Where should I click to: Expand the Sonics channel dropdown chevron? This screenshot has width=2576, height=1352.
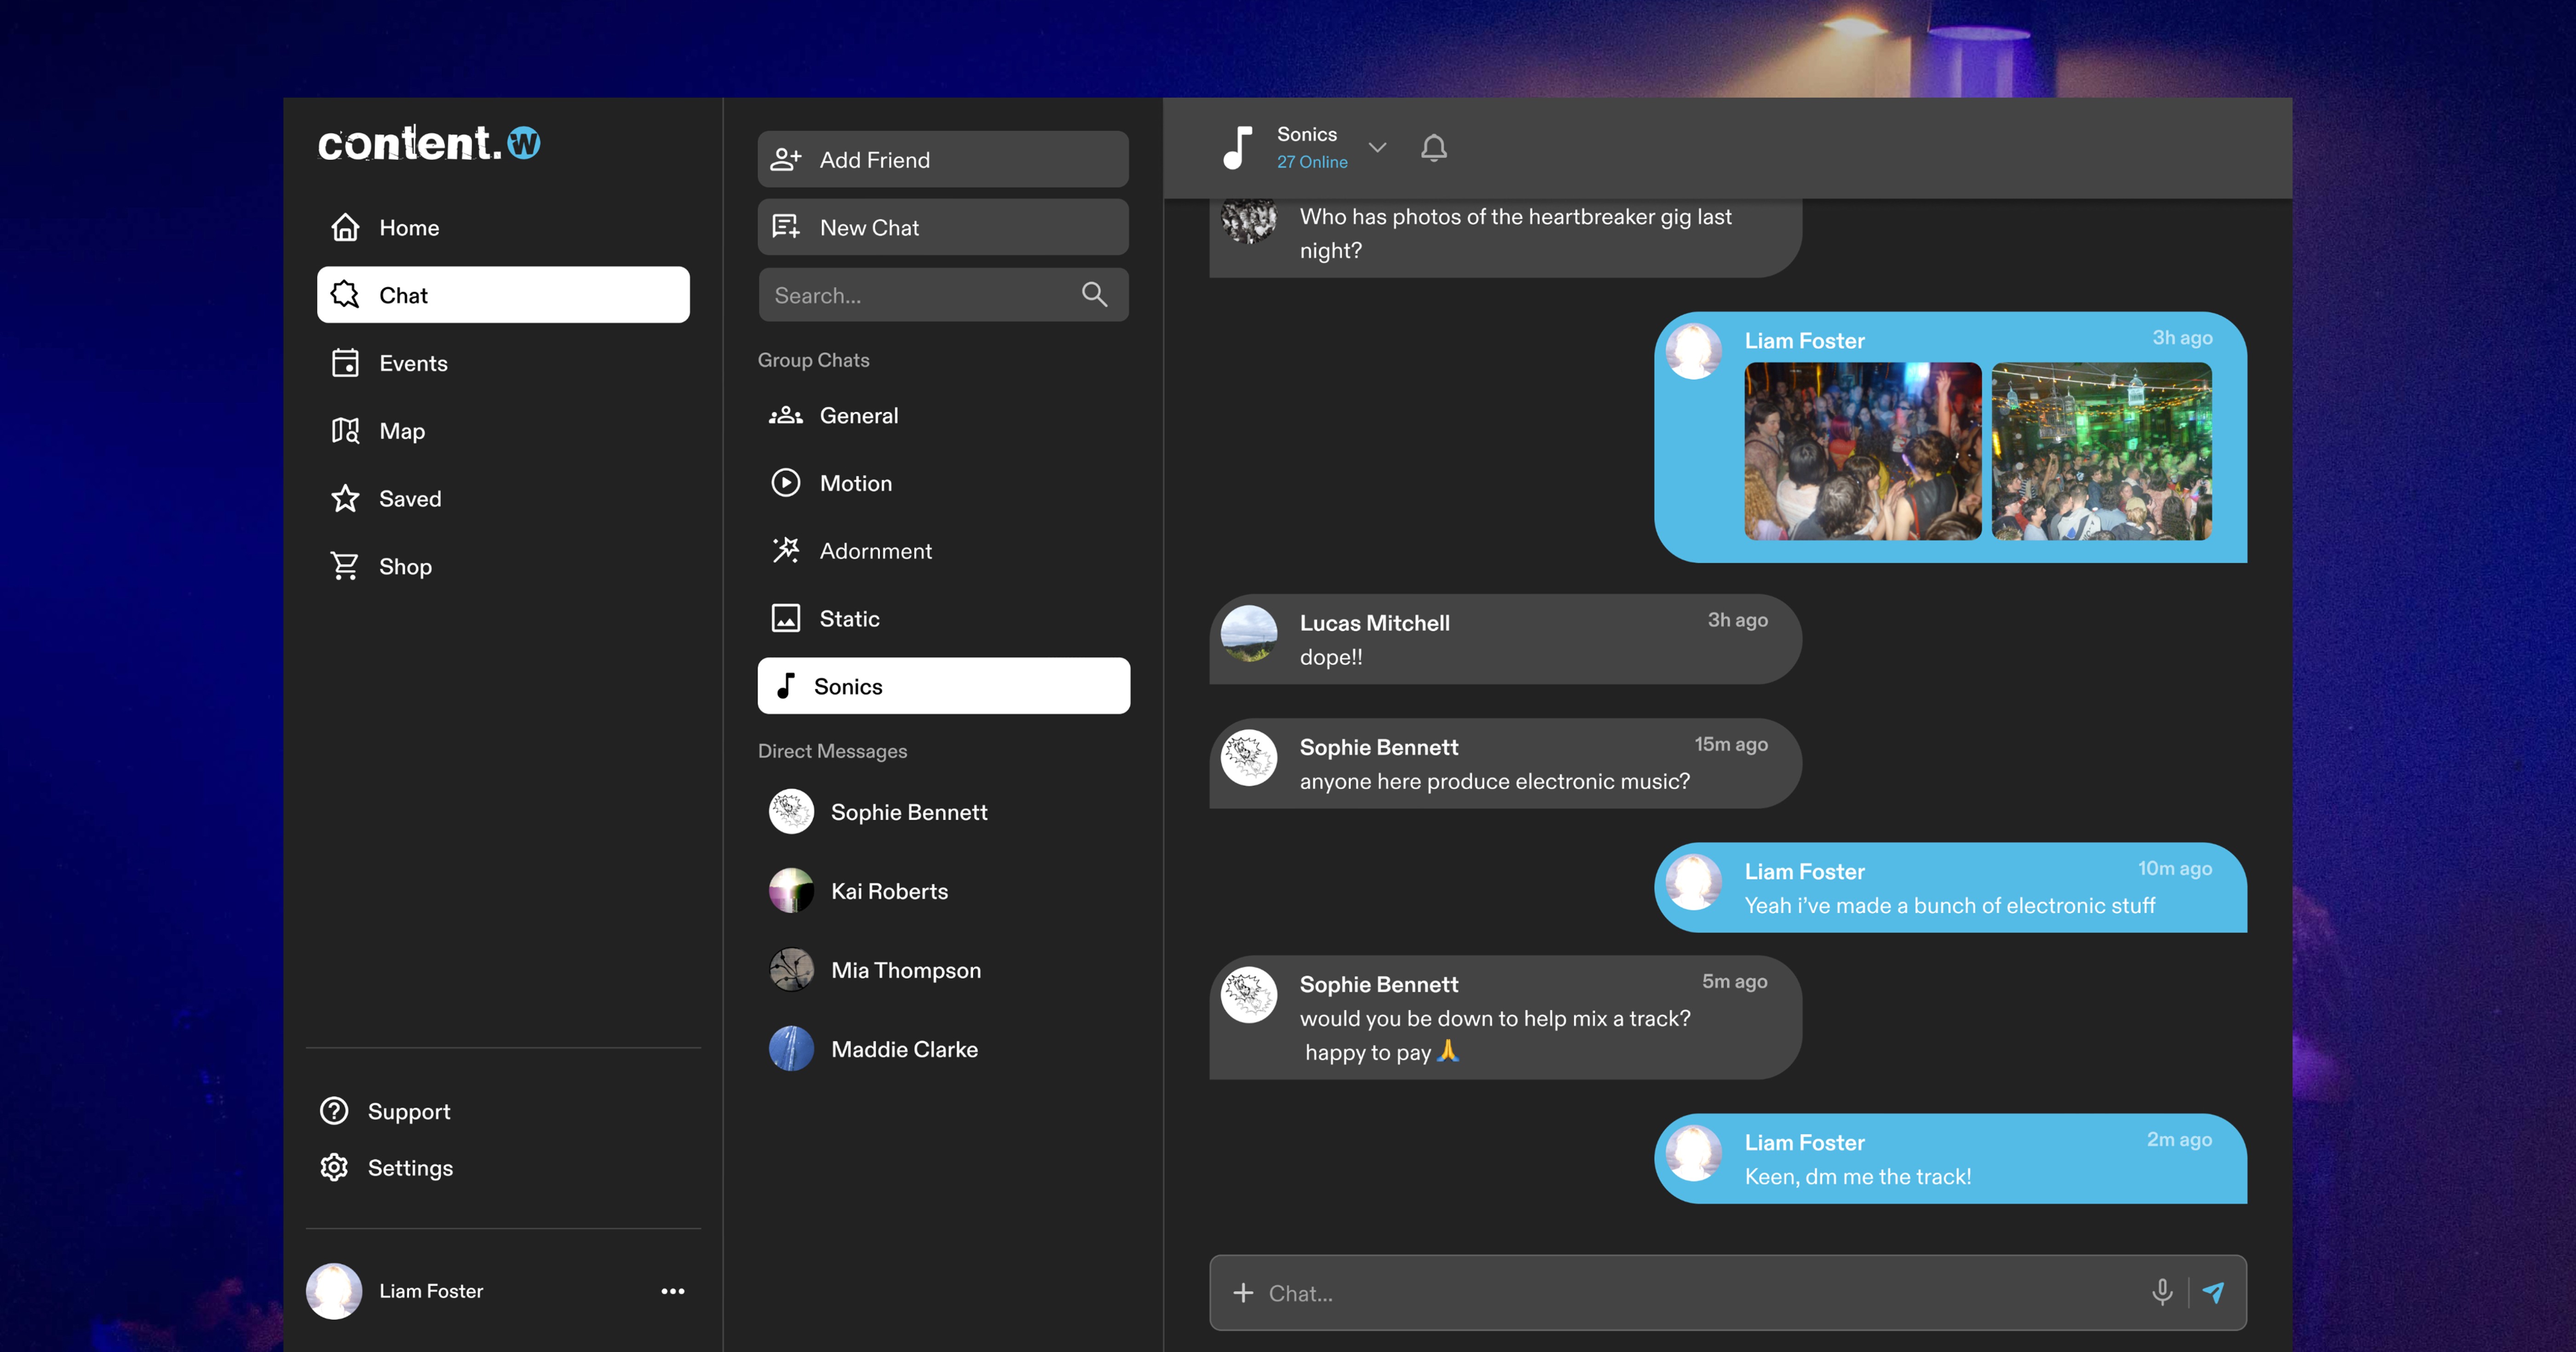[1377, 148]
